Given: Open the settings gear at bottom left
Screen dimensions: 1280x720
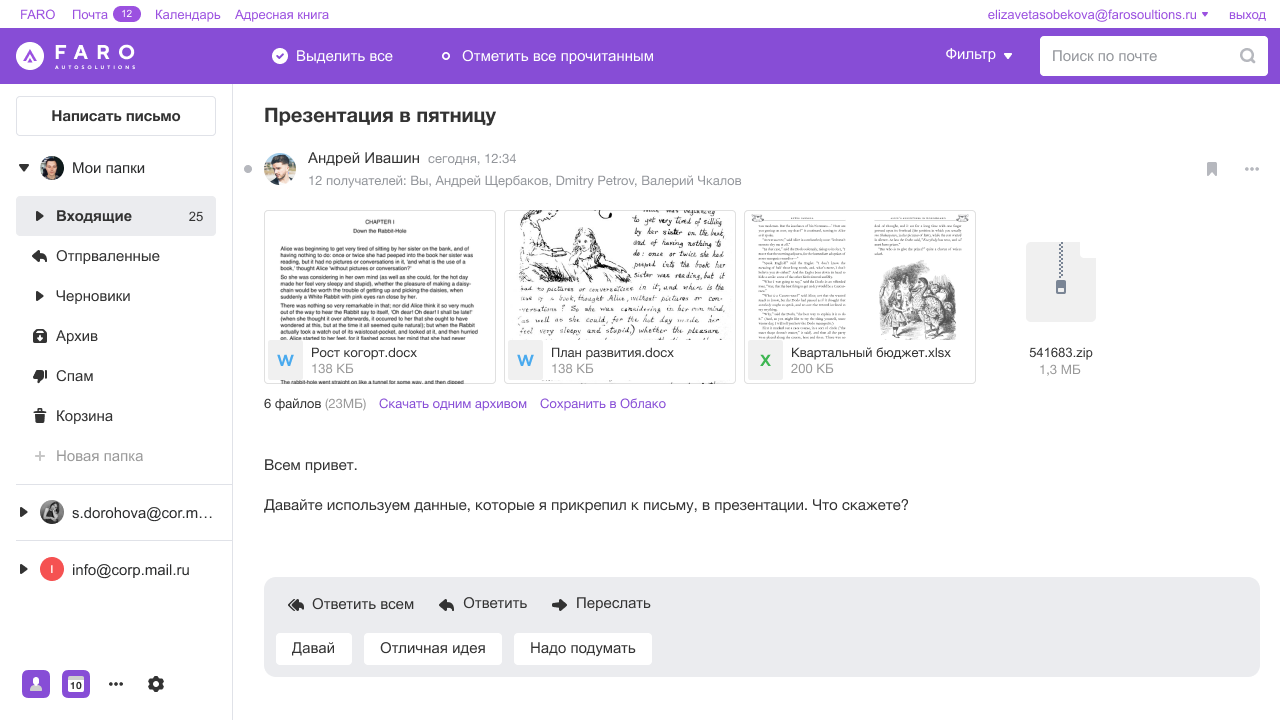Looking at the screenshot, I should pyautogui.click(x=156, y=684).
